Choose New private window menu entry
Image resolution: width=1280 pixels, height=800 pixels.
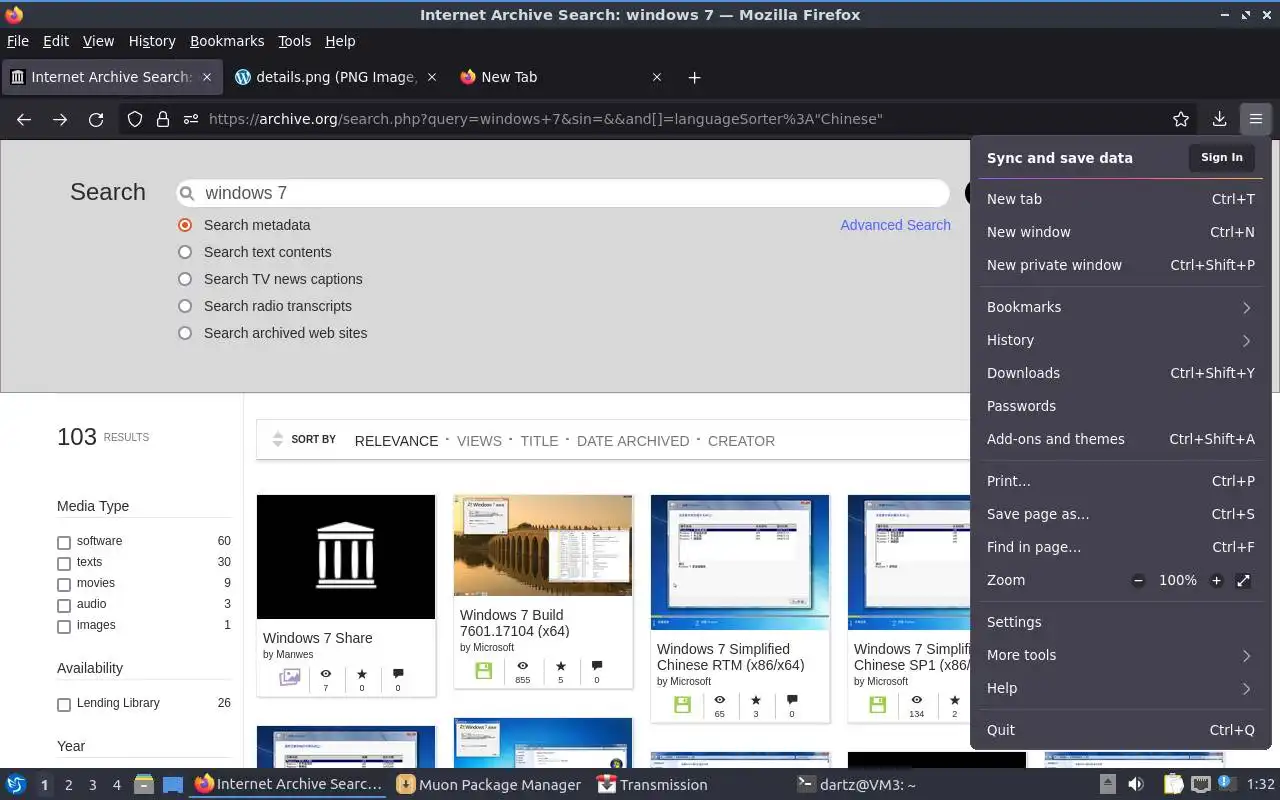pyautogui.click(x=1120, y=265)
